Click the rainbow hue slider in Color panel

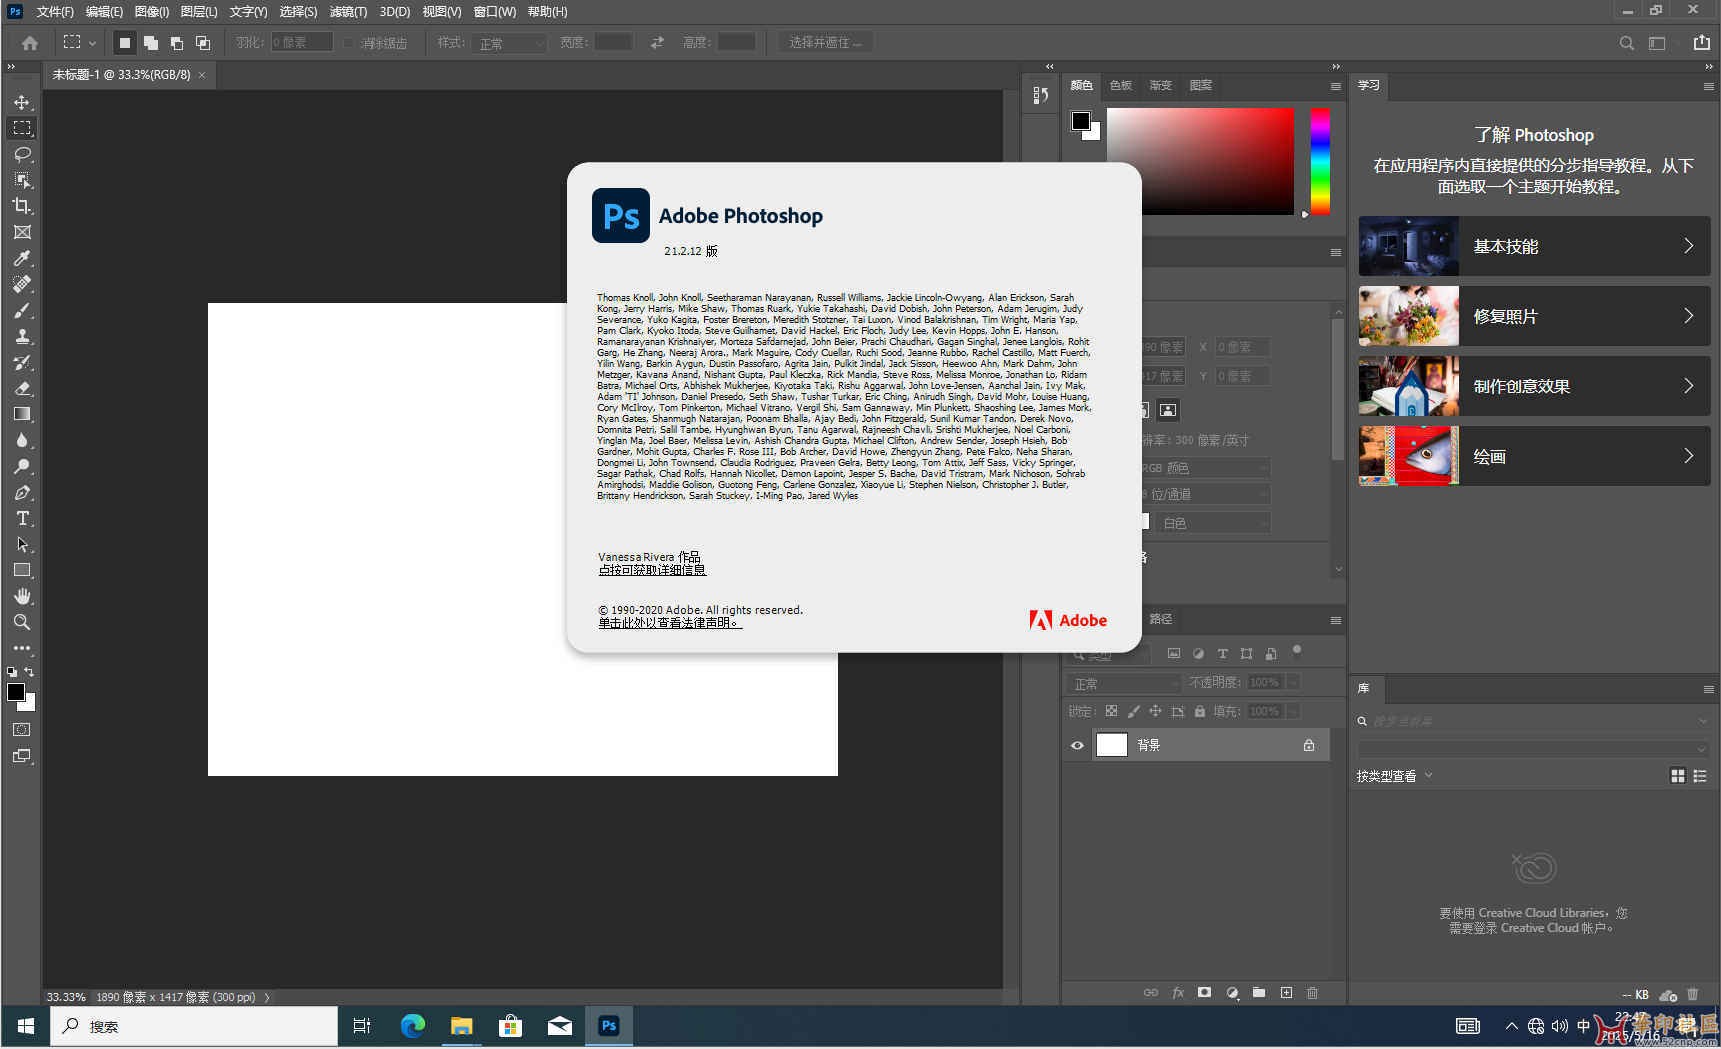1321,161
